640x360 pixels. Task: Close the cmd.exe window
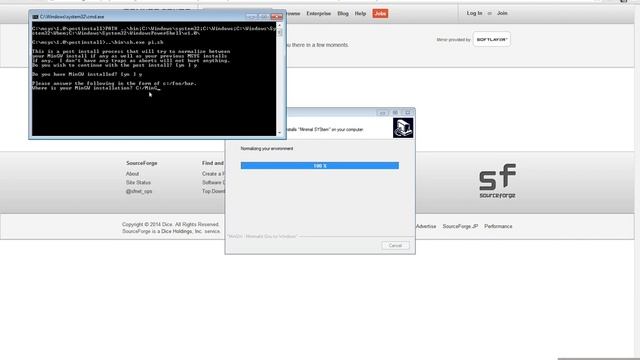tap(277, 17)
